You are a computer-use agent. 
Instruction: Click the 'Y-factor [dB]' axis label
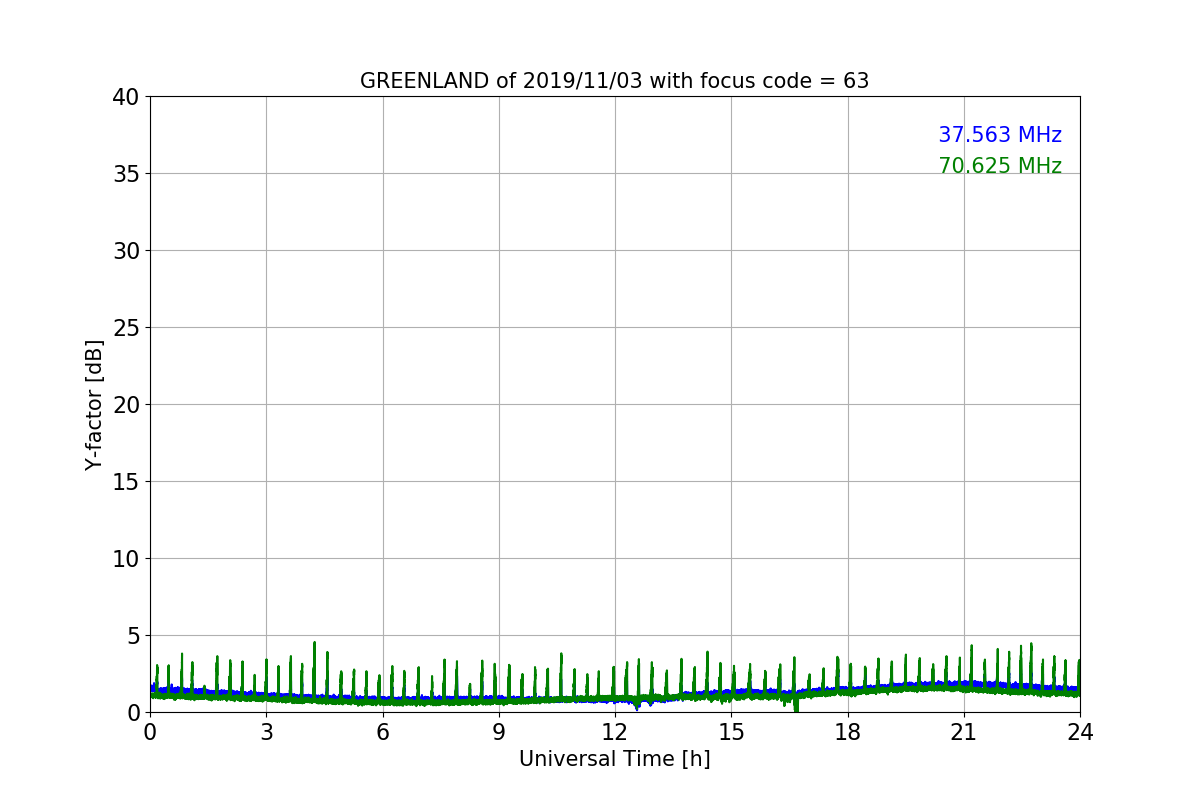(x=94, y=404)
